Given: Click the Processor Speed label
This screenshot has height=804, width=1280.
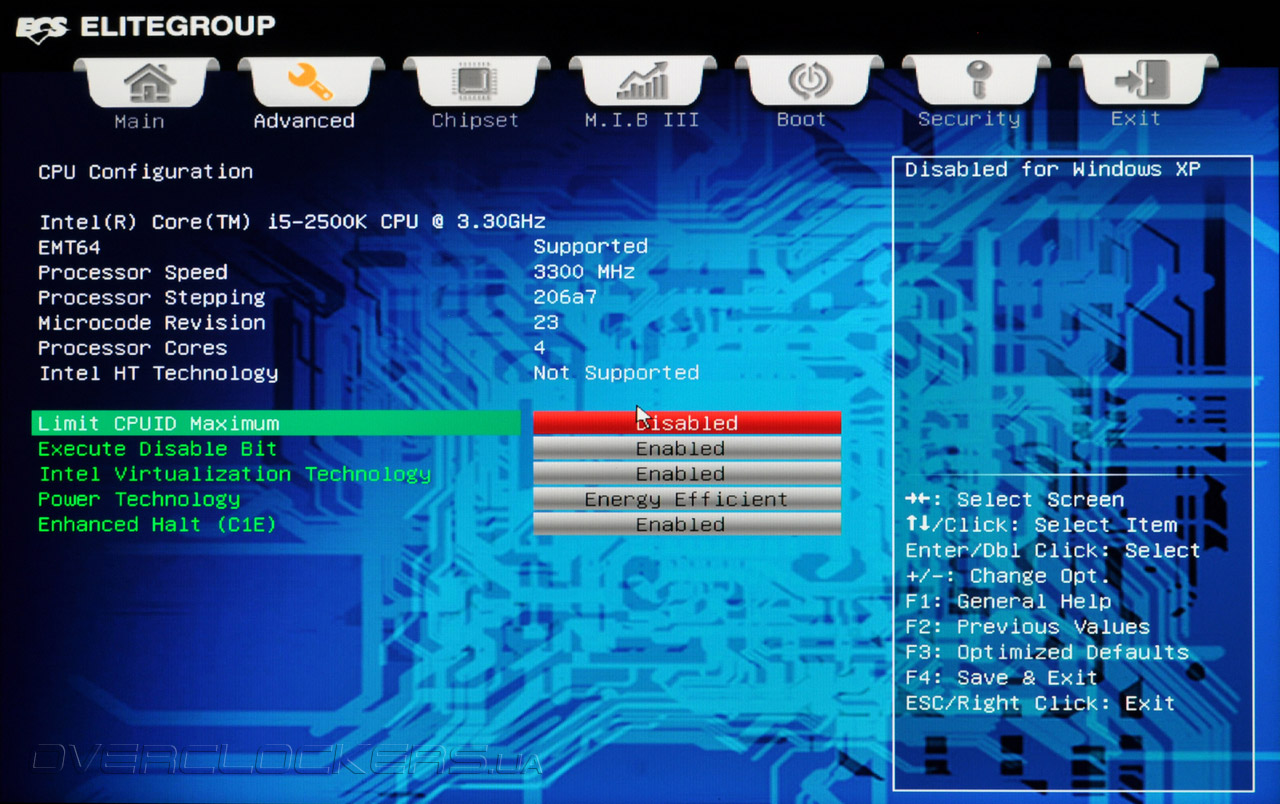Looking at the screenshot, I should [x=133, y=272].
